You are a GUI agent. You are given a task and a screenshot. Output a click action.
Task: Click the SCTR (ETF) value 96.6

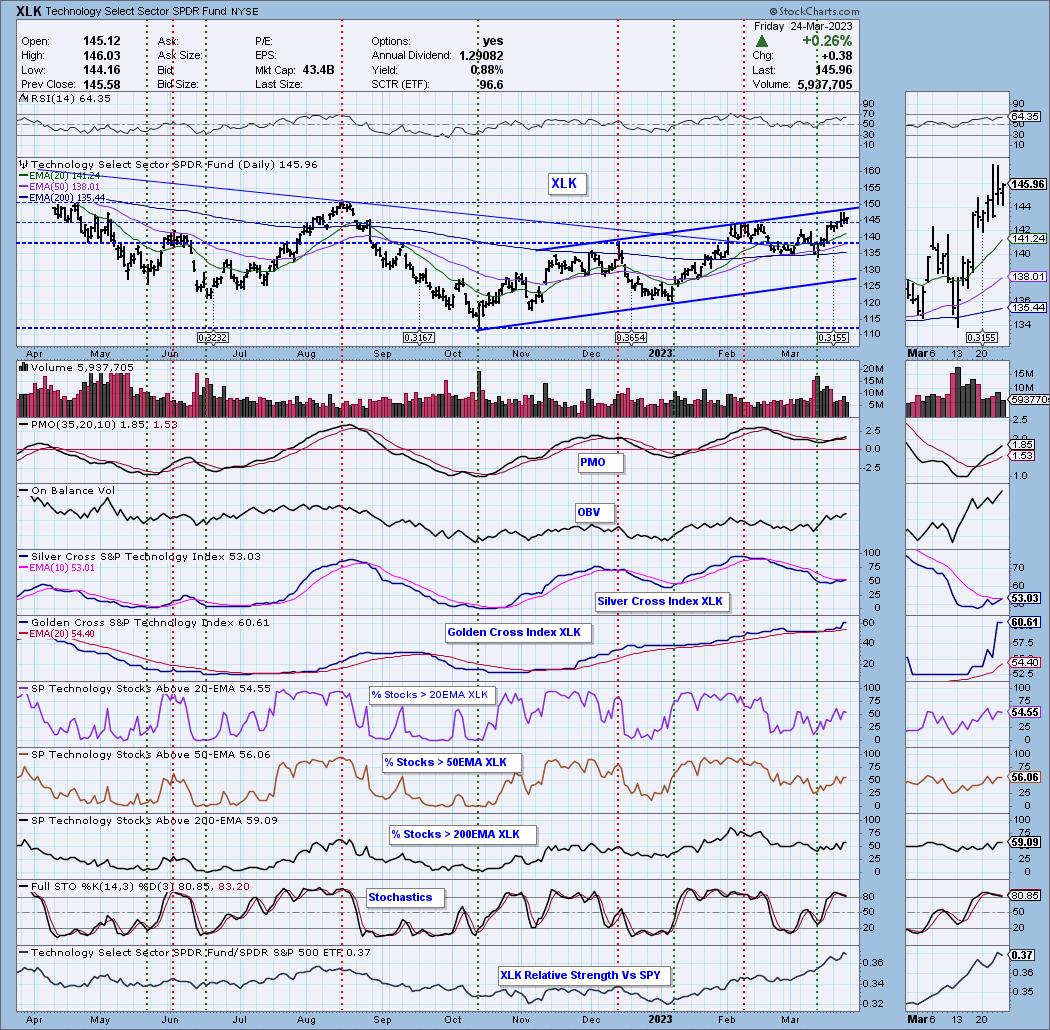(x=491, y=84)
